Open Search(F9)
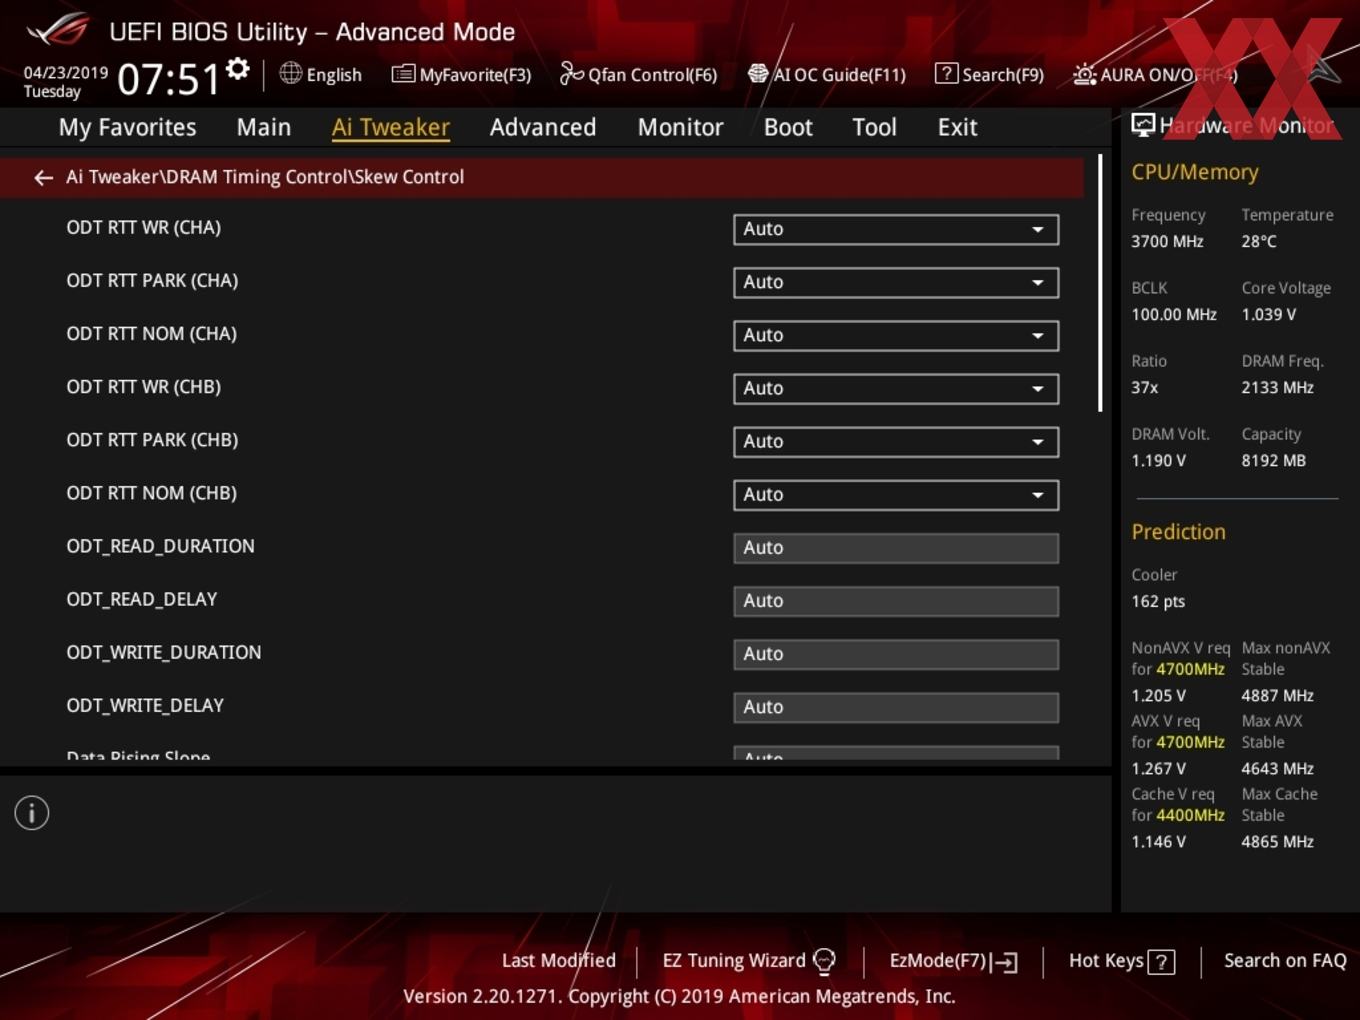1360x1020 pixels. tap(989, 74)
